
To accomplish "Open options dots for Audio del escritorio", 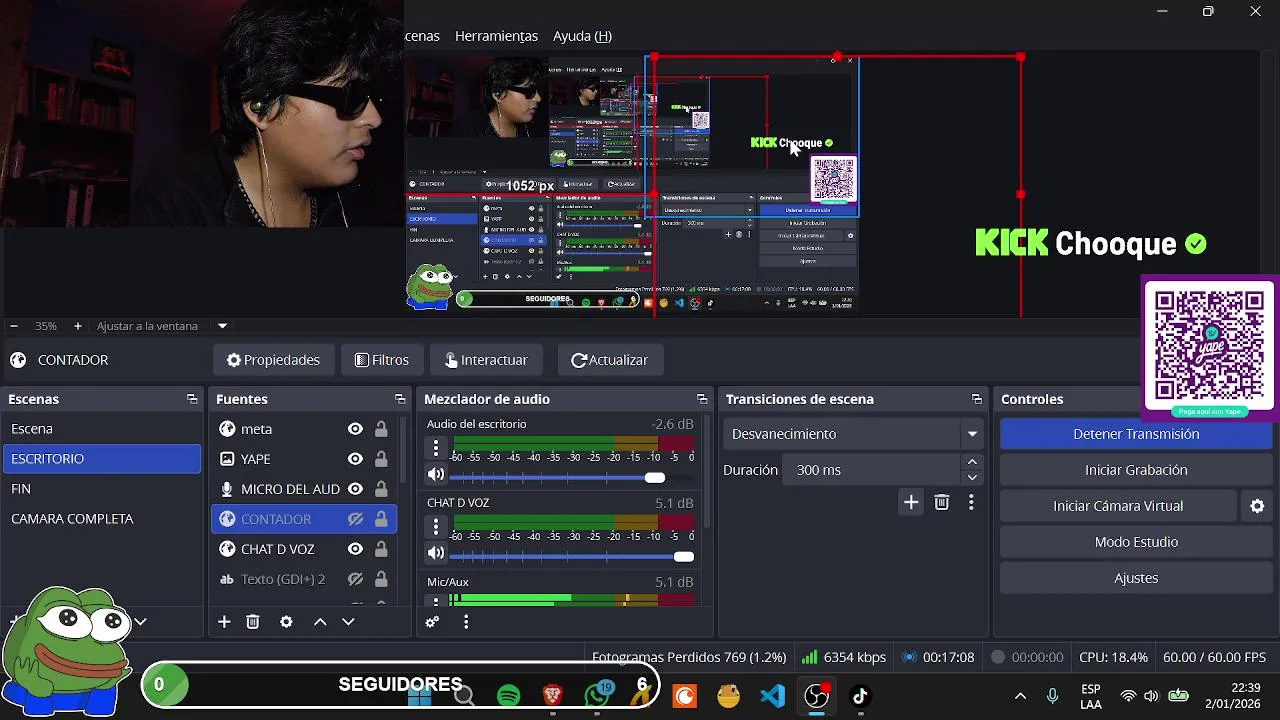I will tap(436, 447).
